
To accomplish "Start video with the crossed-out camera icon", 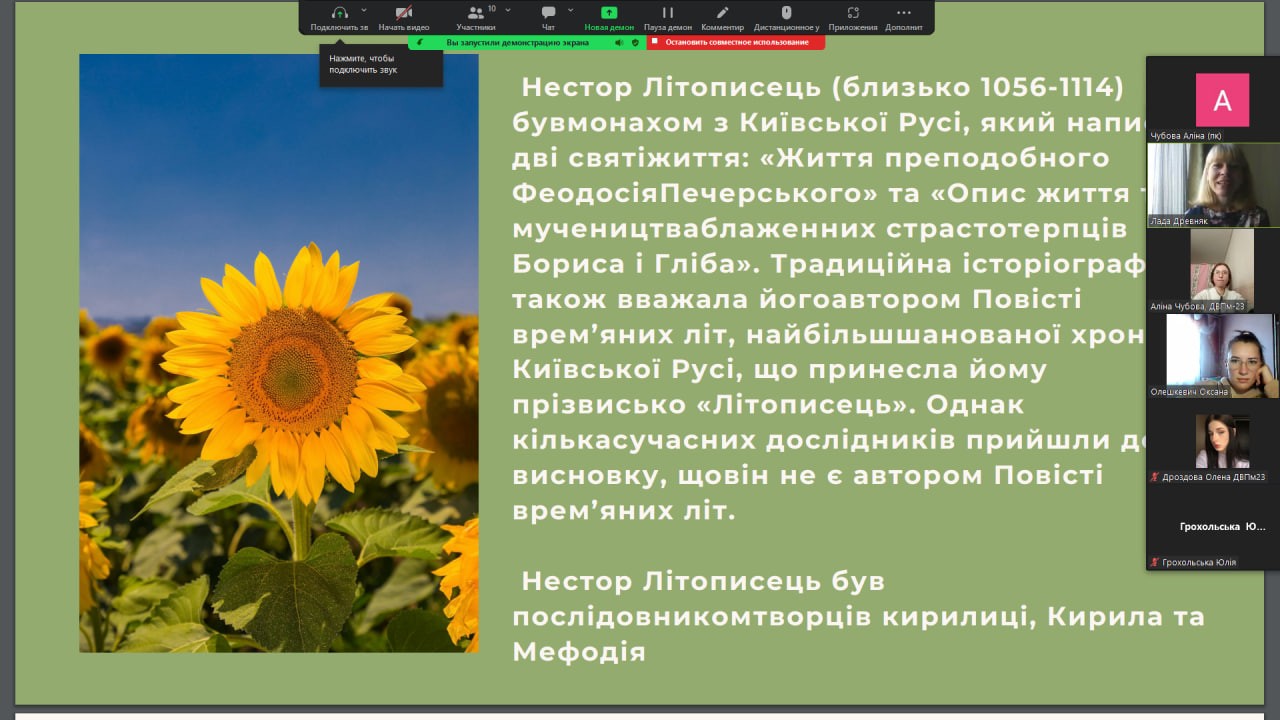I will 404,13.
